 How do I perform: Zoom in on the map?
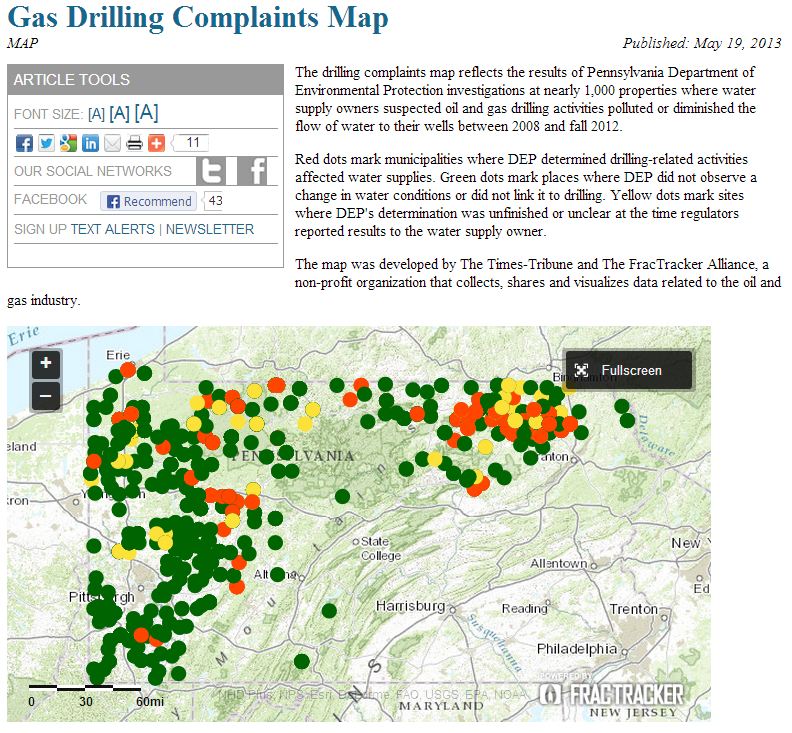click(x=46, y=363)
